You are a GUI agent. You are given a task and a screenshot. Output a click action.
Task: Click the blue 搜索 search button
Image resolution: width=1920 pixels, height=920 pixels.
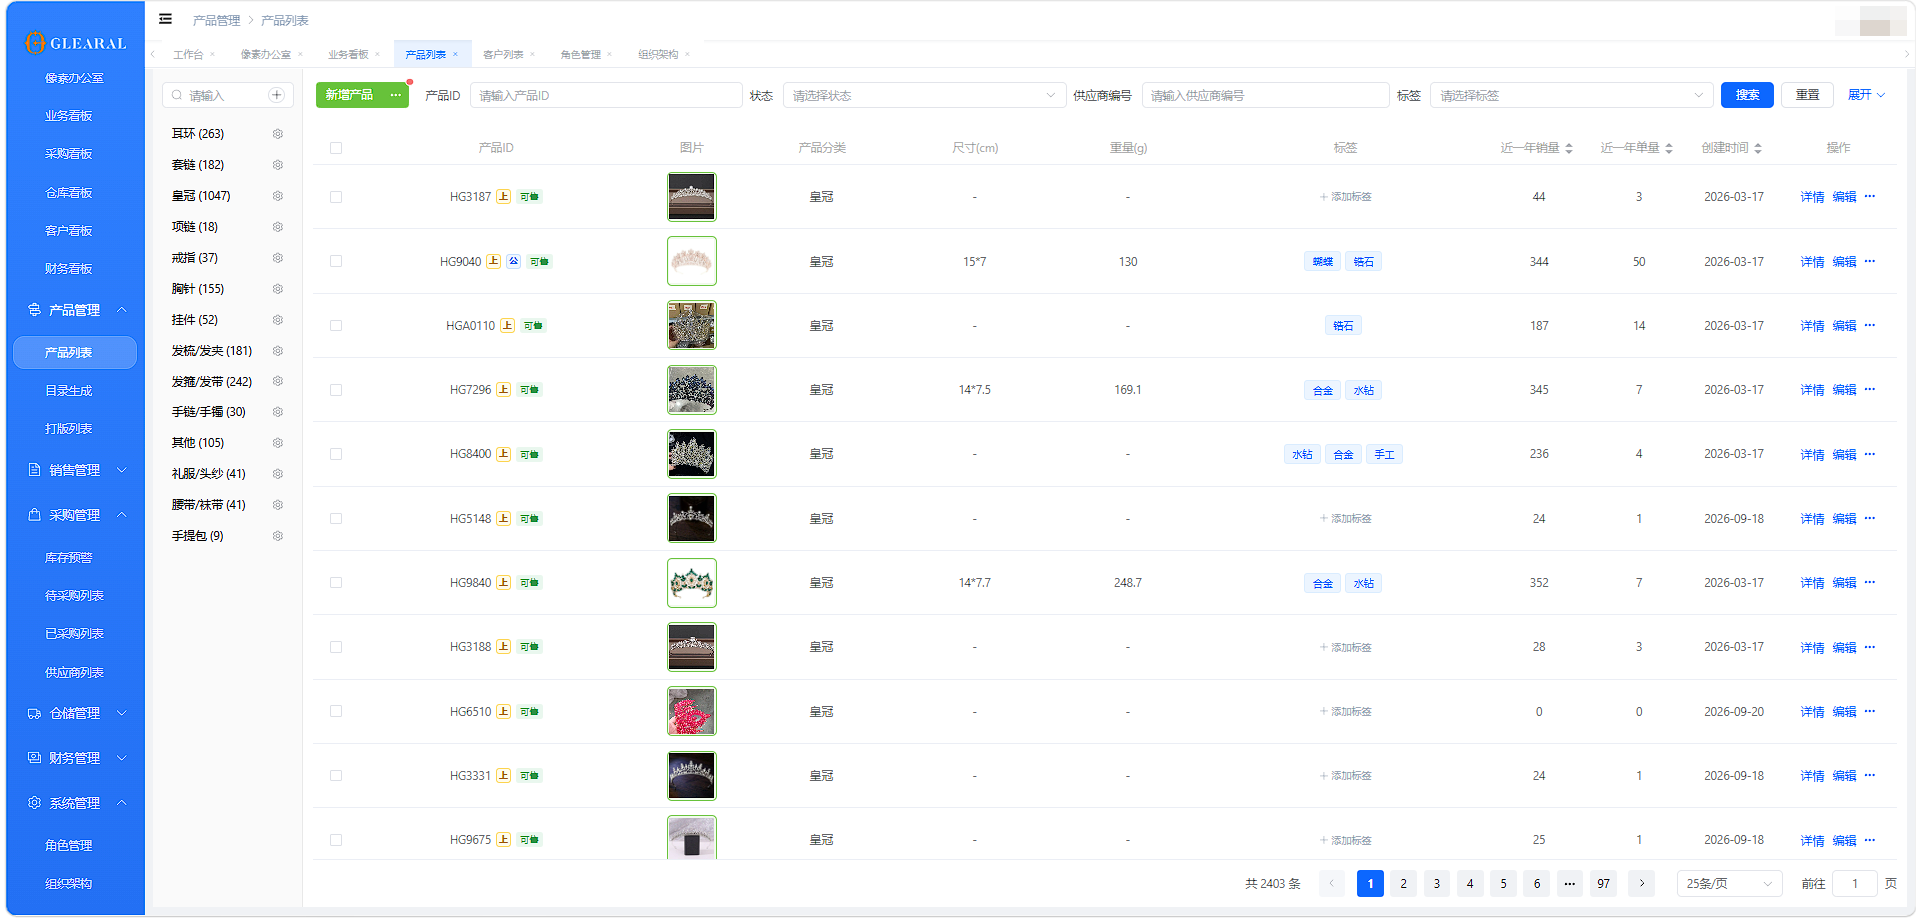tap(1747, 95)
